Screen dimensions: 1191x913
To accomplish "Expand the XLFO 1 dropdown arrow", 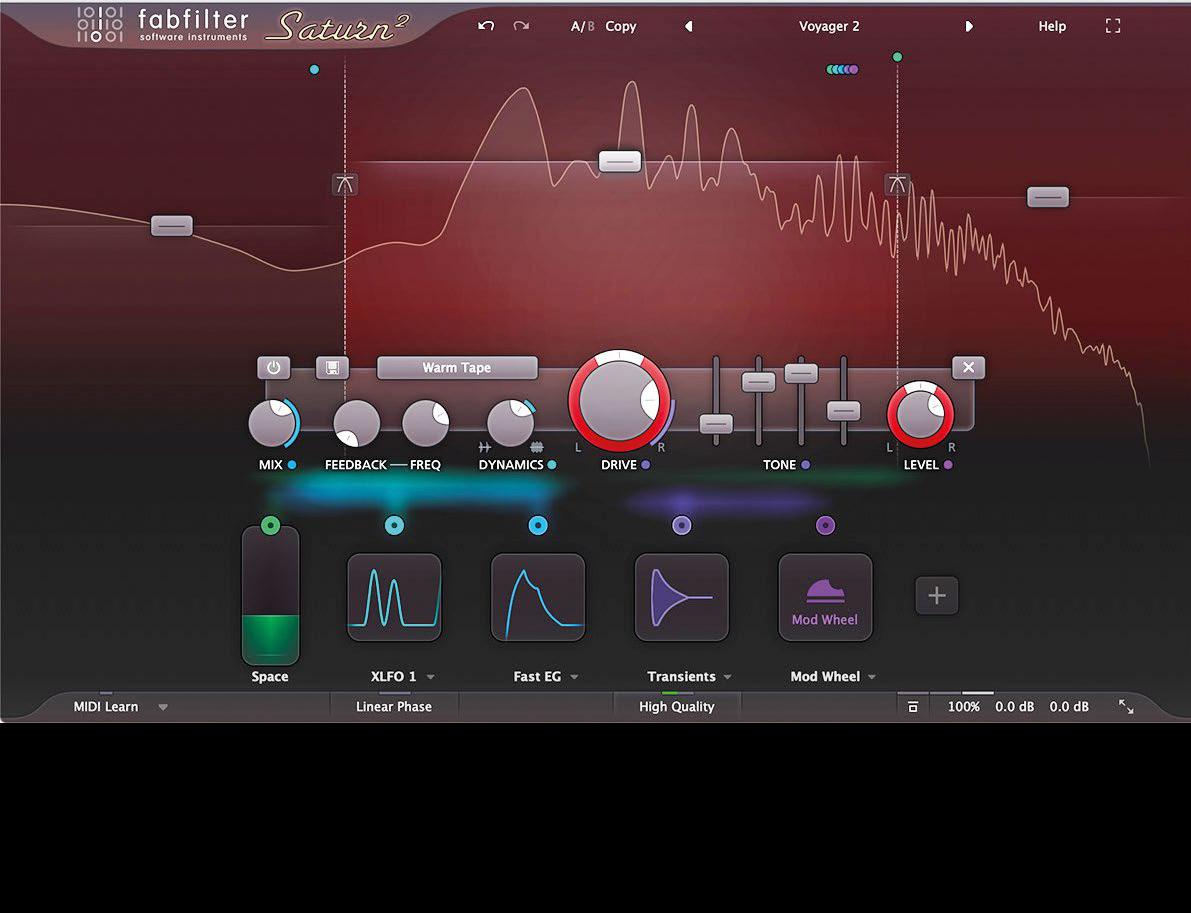I will pos(431,677).
